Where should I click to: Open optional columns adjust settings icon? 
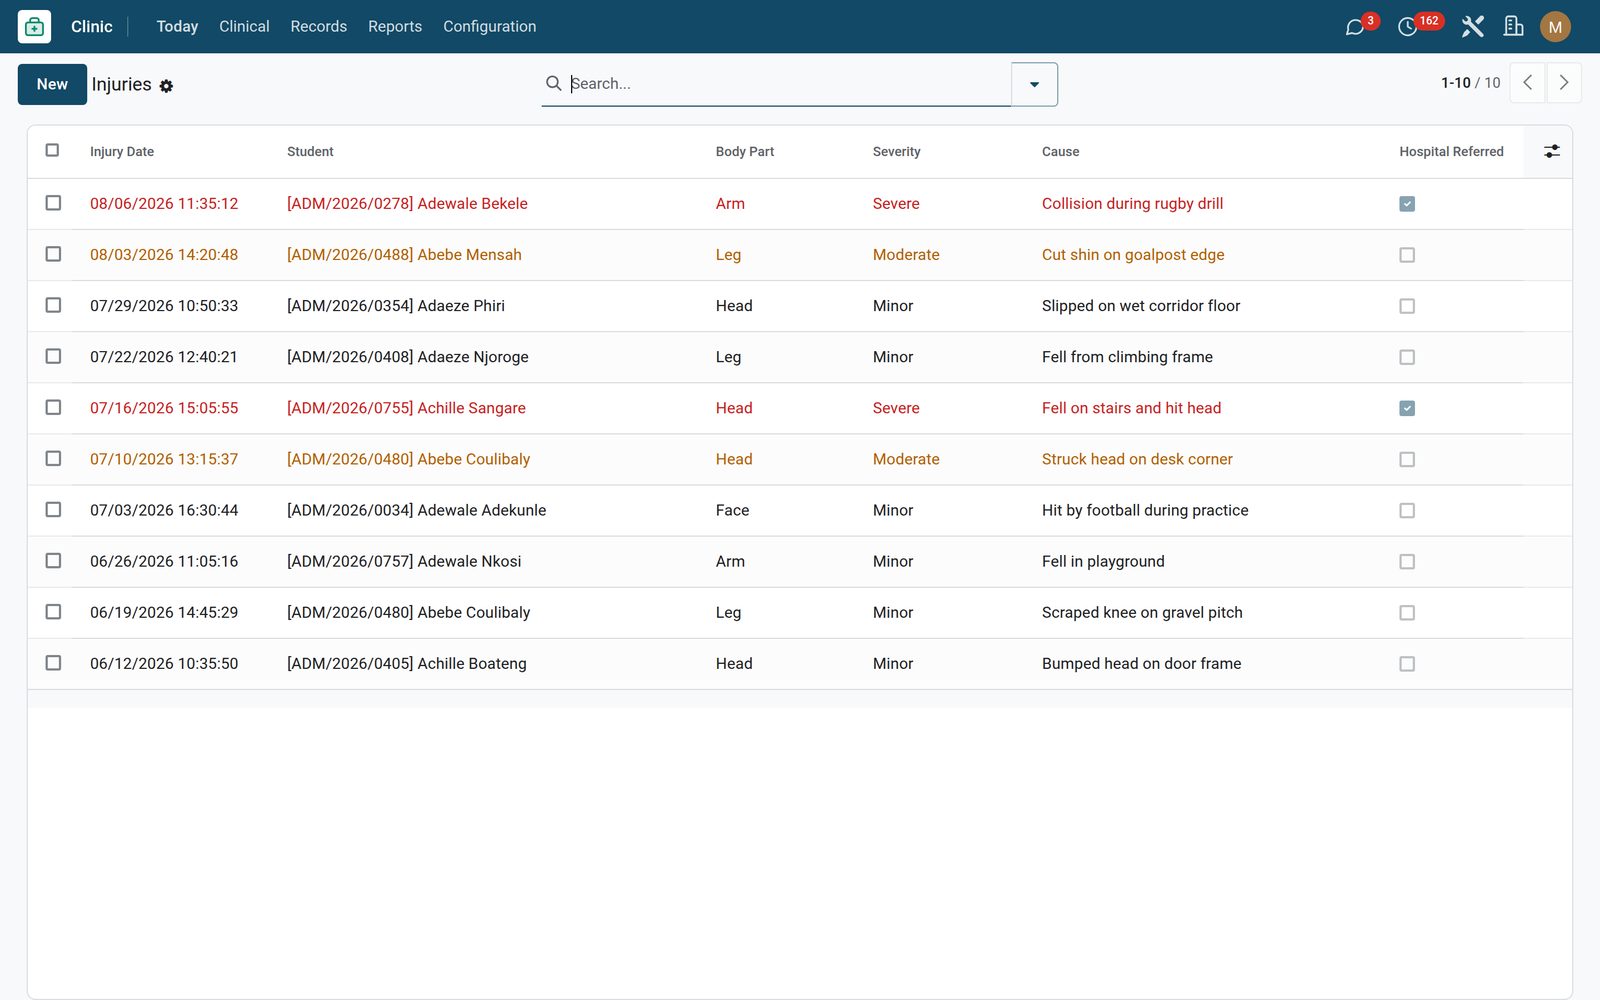[1551, 151]
